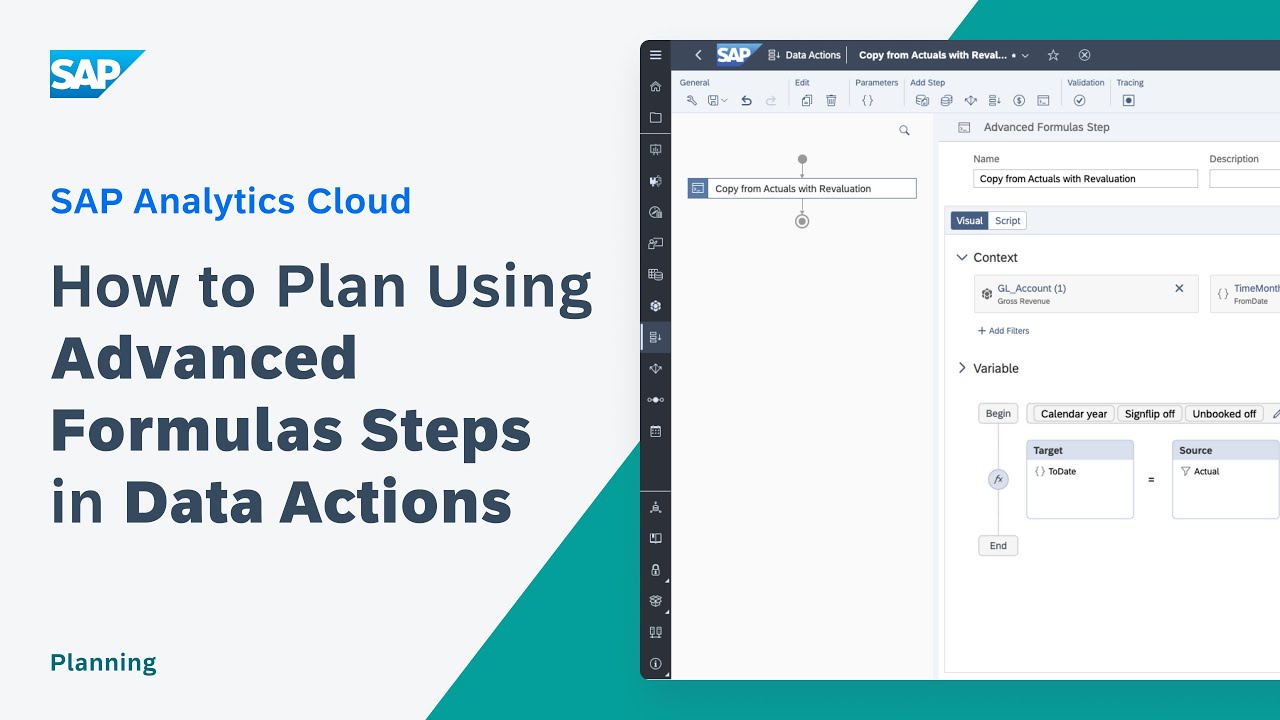The width and height of the screenshot is (1280, 720).
Task: Close the data action with X icon
Action: [1084, 55]
